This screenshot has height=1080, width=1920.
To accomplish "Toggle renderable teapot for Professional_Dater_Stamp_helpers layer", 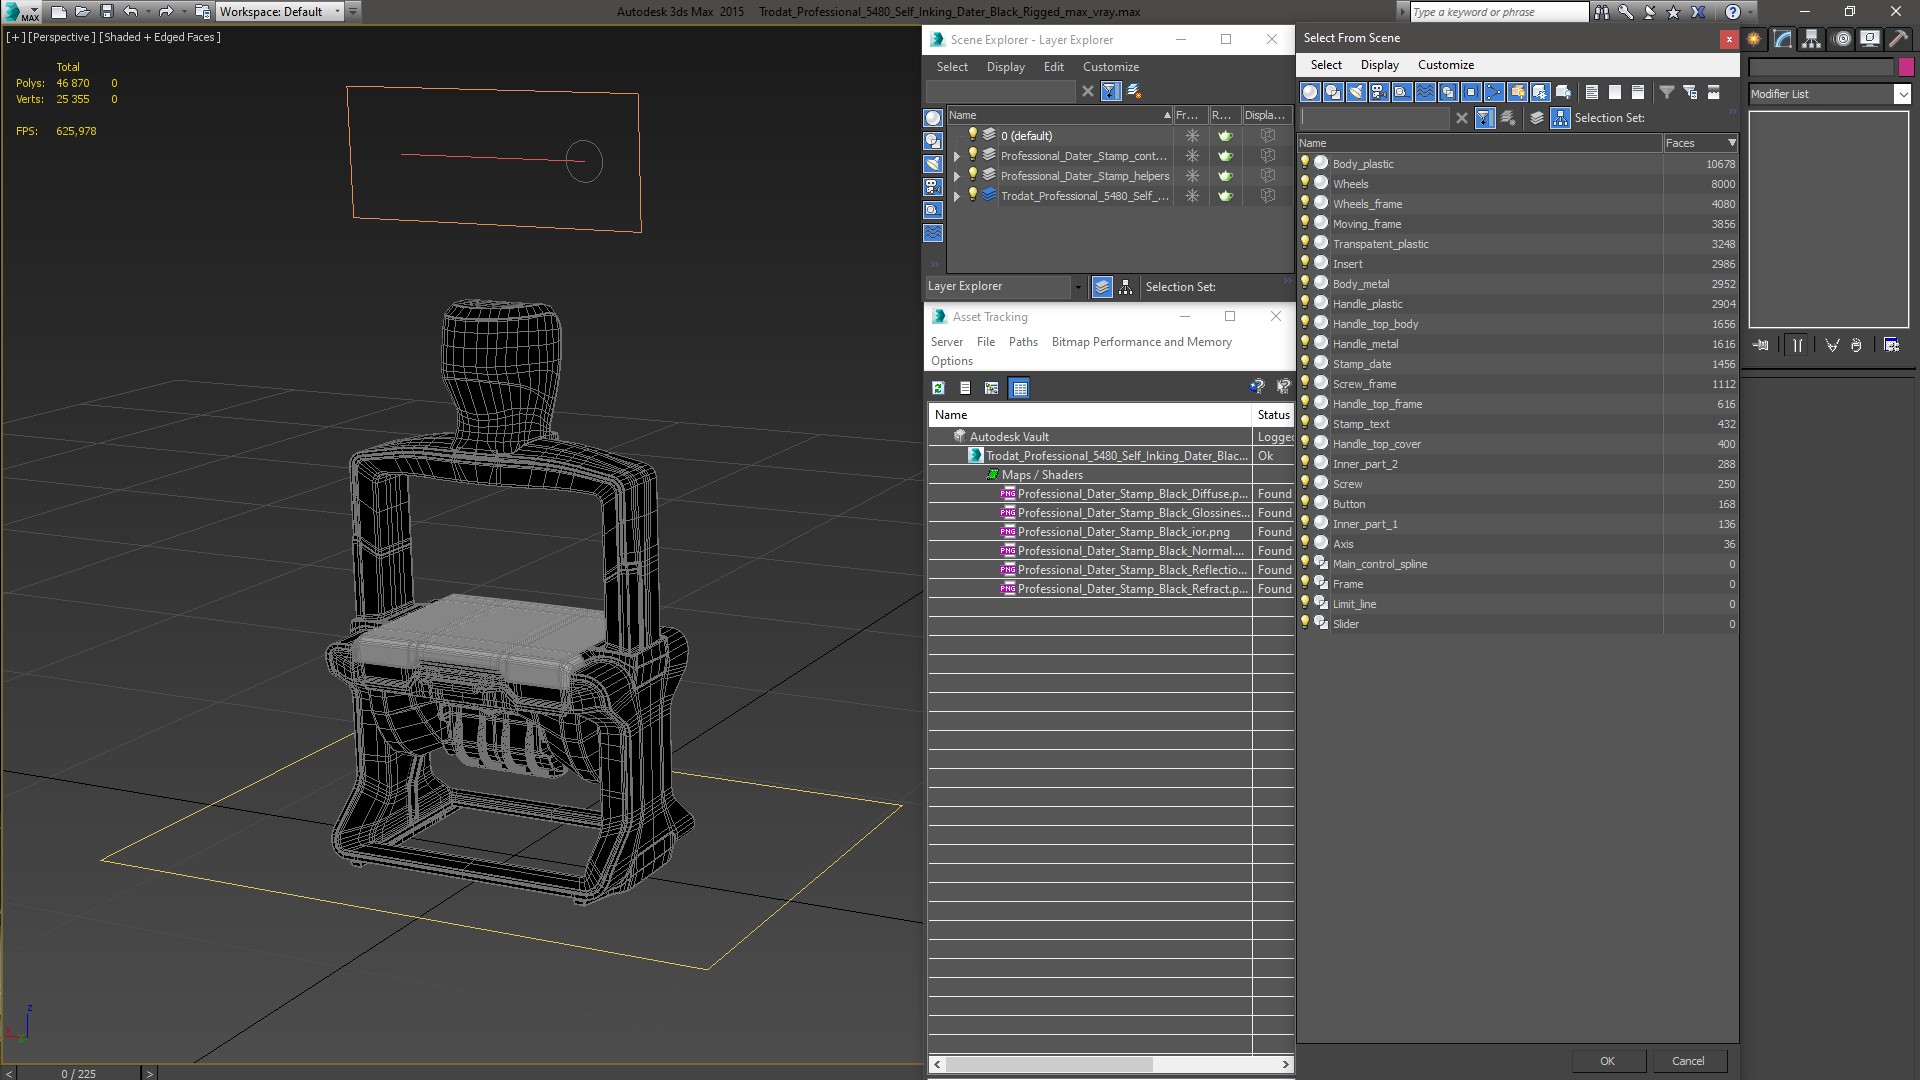I will point(1225,176).
